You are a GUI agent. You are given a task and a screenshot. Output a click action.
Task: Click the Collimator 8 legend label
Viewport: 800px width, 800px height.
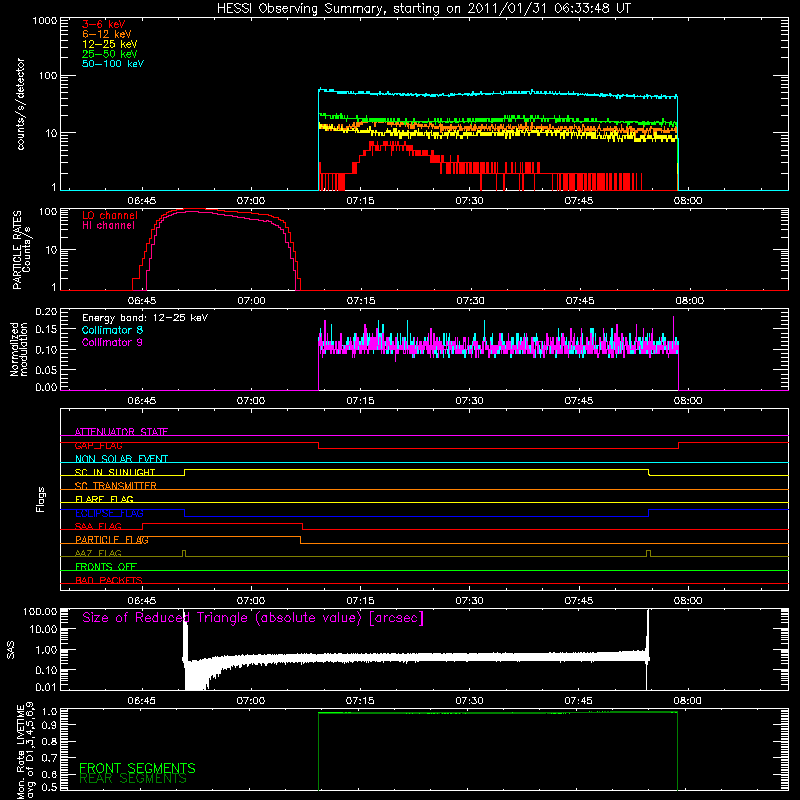[112, 330]
